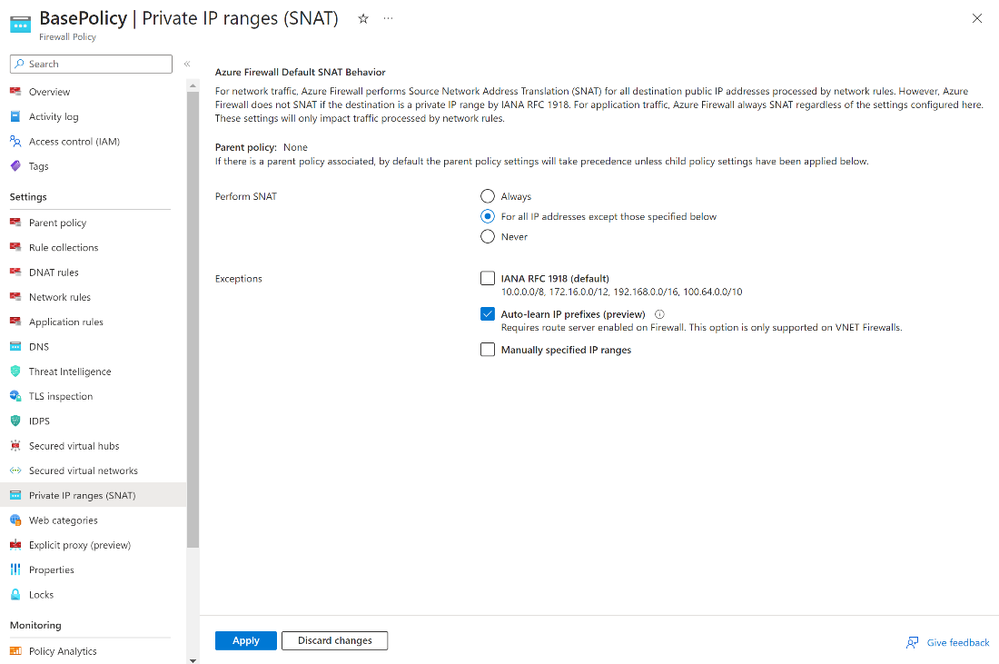Select Private IP ranges (SNAT) menu item
999x664 pixels.
(x=93, y=496)
